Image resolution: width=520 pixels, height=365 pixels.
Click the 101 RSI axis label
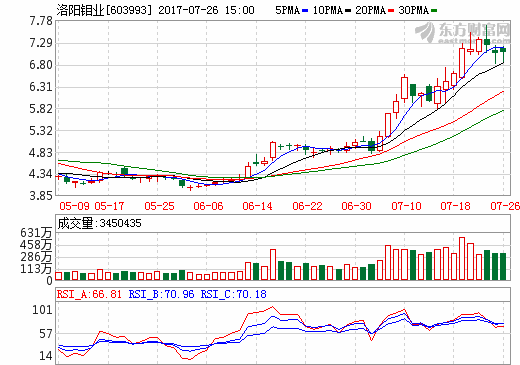[x=42, y=310]
